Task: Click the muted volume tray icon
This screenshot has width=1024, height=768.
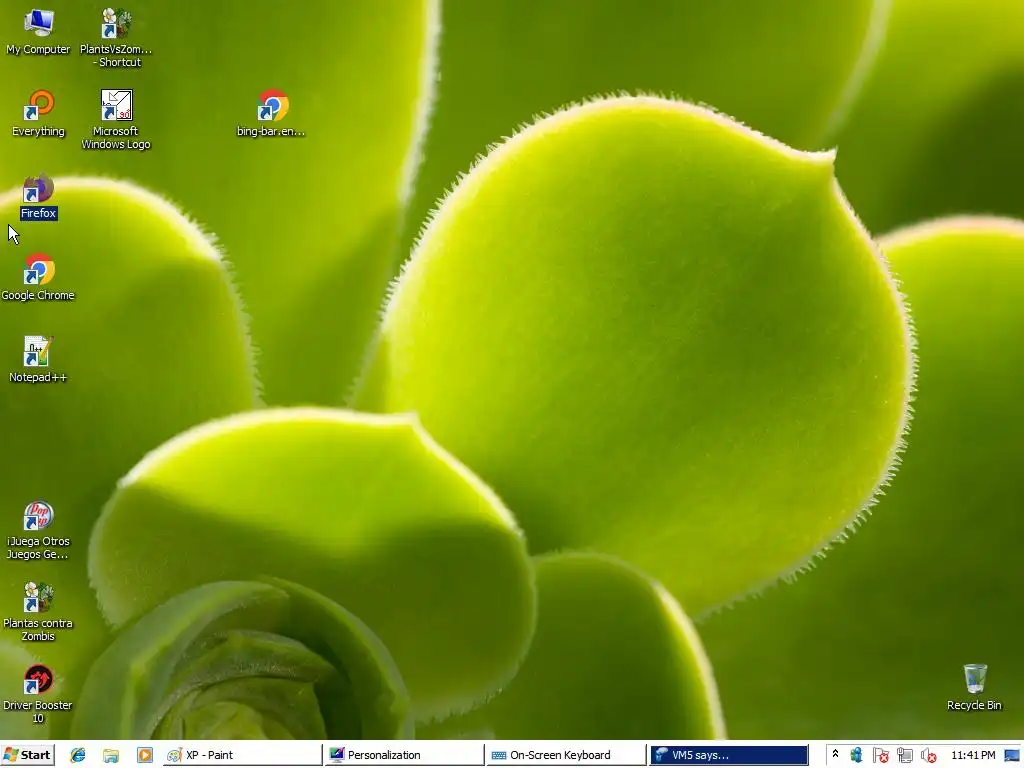Action: [x=928, y=756]
